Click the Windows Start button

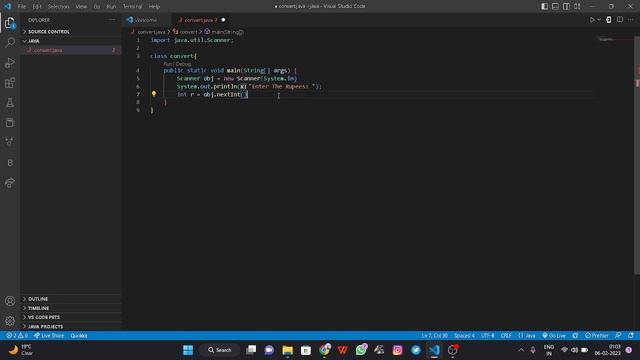pos(188,350)
